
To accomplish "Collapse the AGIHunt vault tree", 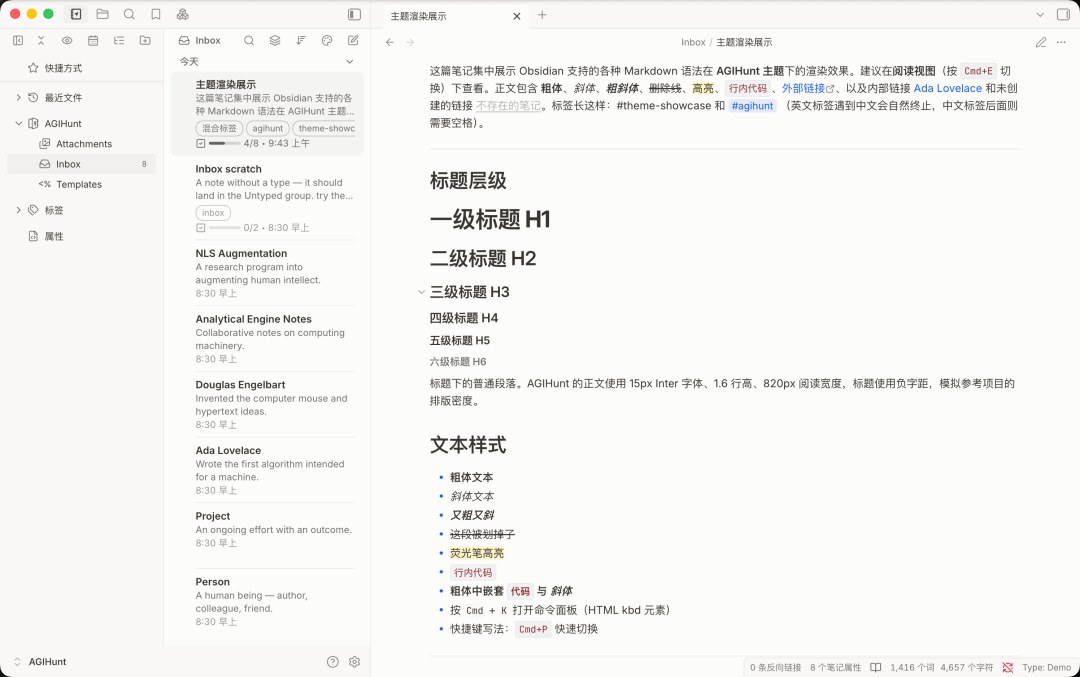I will [x=19, y=124].
